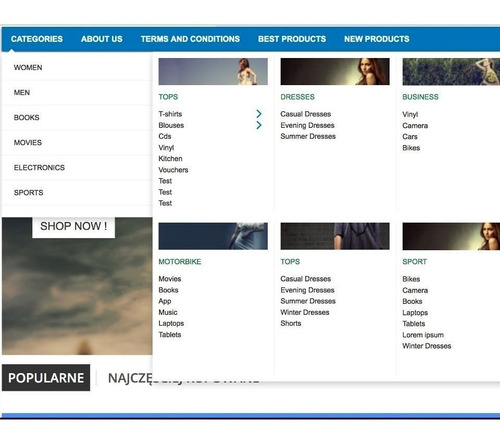Open Tablets link under Sport
The image size is (500, 440).
pyautogui.click(x=414, y=324)
